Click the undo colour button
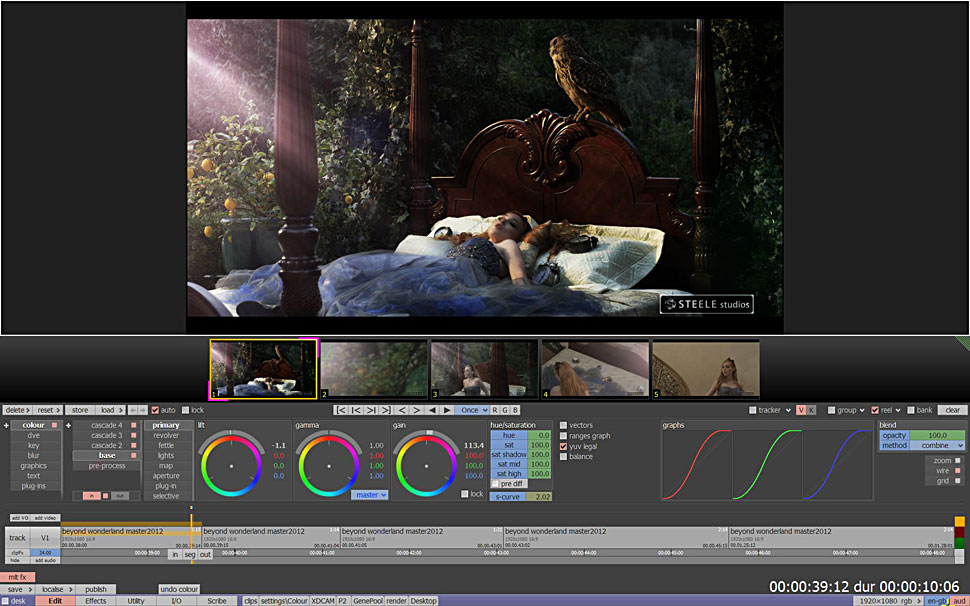Viewport: 970px width, 606px height. [x=179, y=589]
